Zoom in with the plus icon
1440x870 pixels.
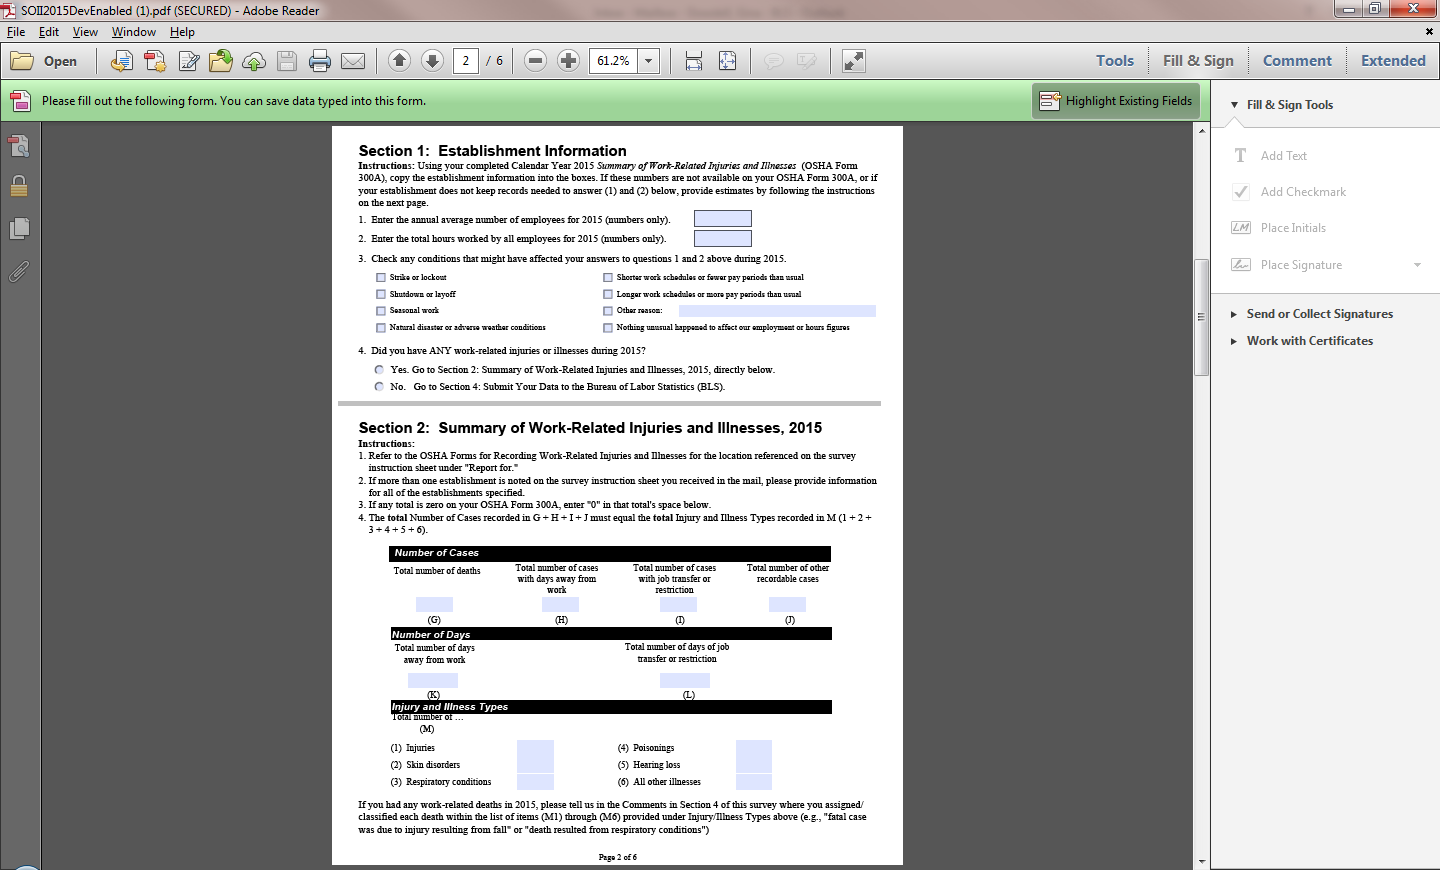point(568,61)
